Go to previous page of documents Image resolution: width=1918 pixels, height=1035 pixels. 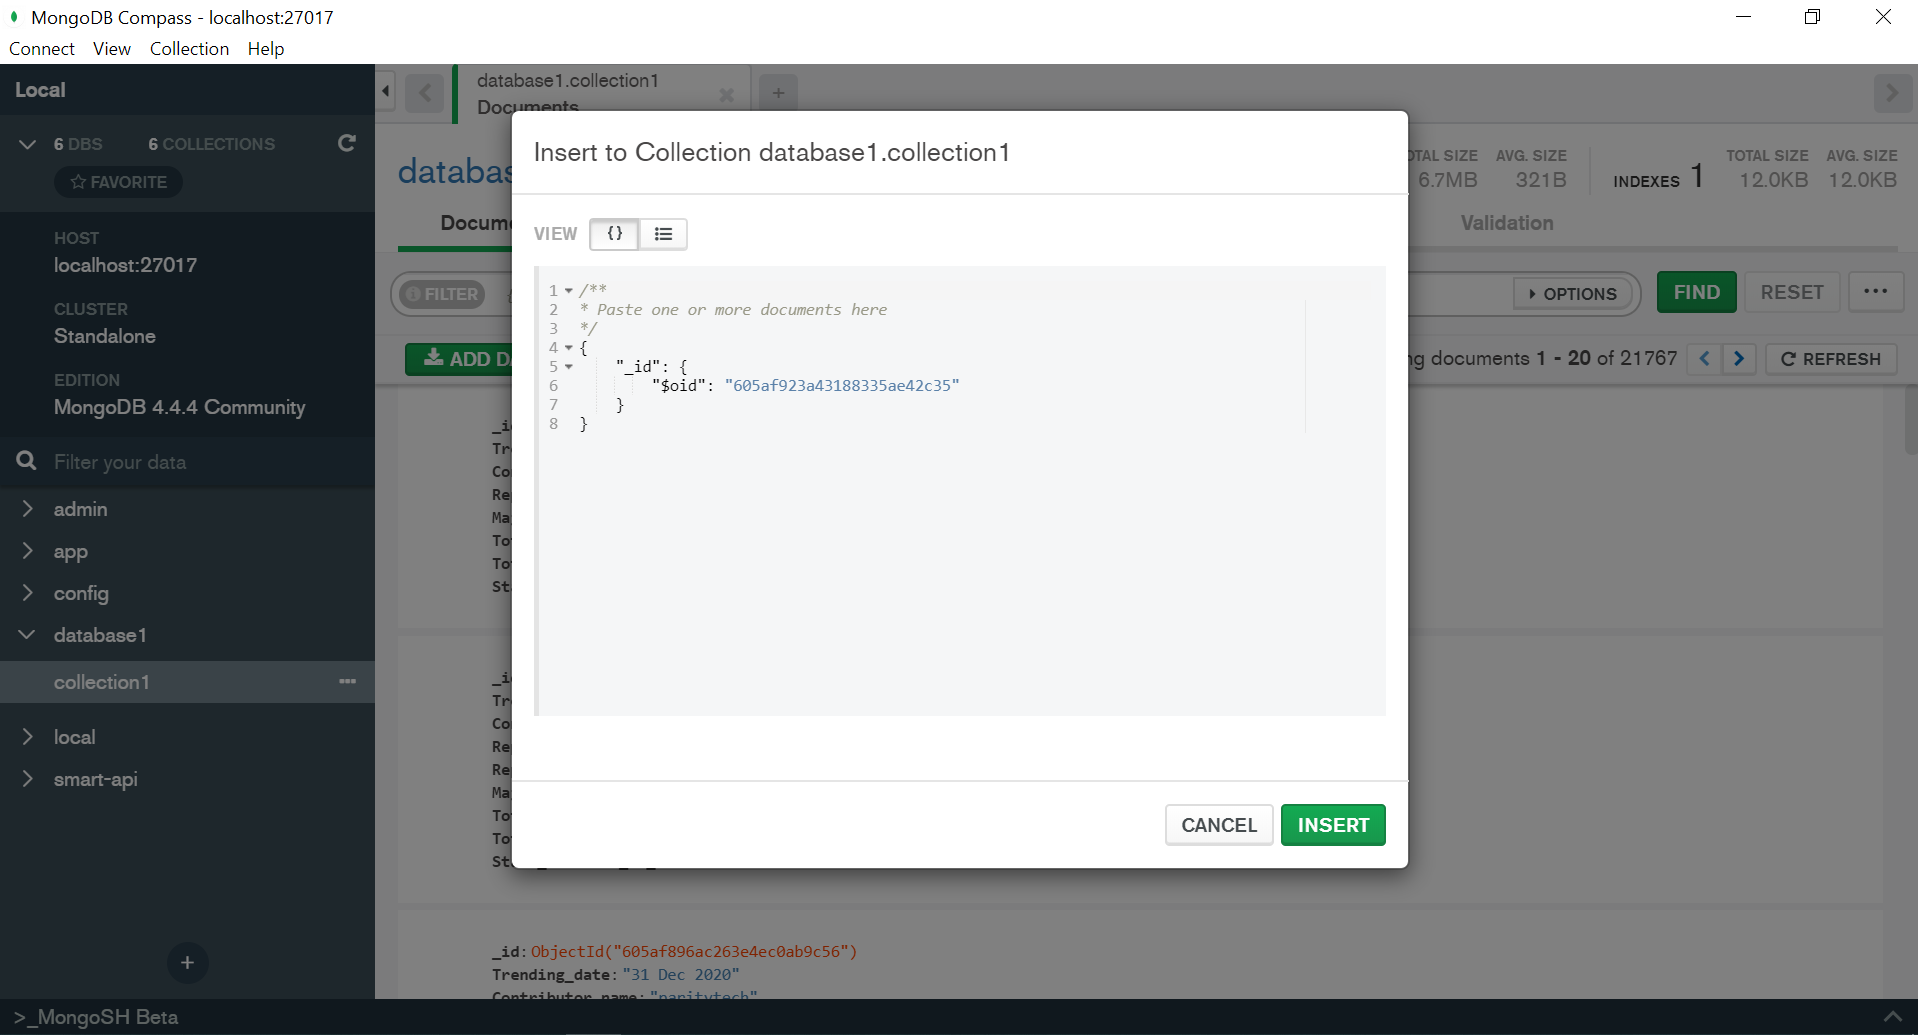click(x=1704, y=358)
